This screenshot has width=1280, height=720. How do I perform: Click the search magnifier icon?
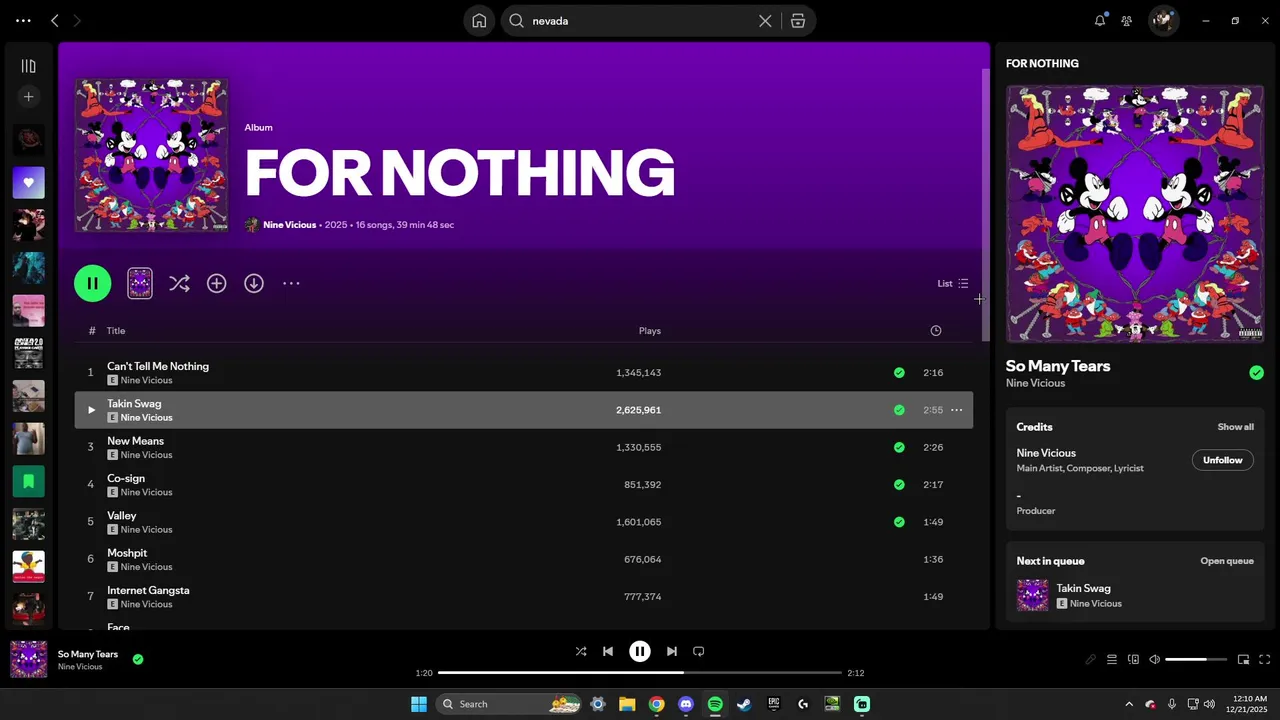[x=516, y=21]
